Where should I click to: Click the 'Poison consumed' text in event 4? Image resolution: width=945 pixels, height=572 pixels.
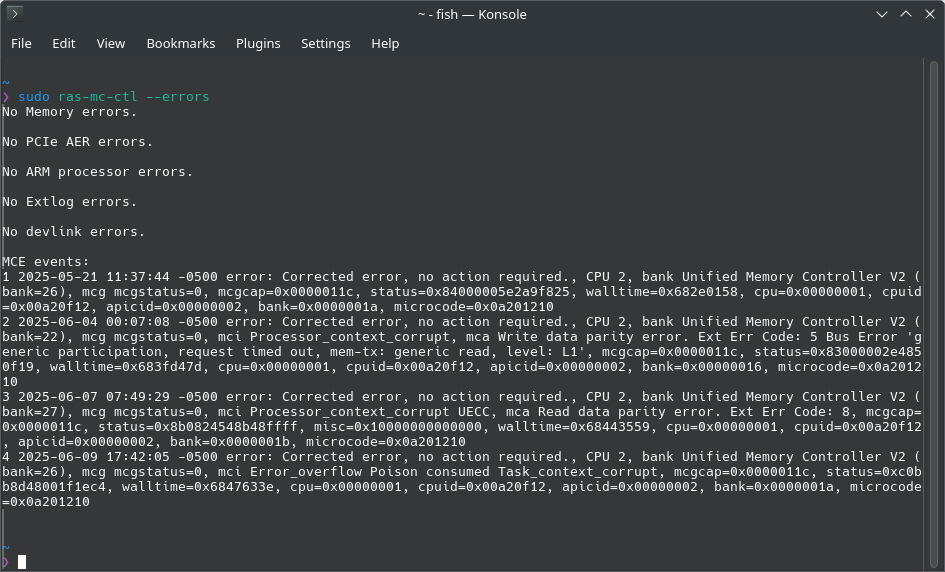pyautogui.click(x=430, y=472)
